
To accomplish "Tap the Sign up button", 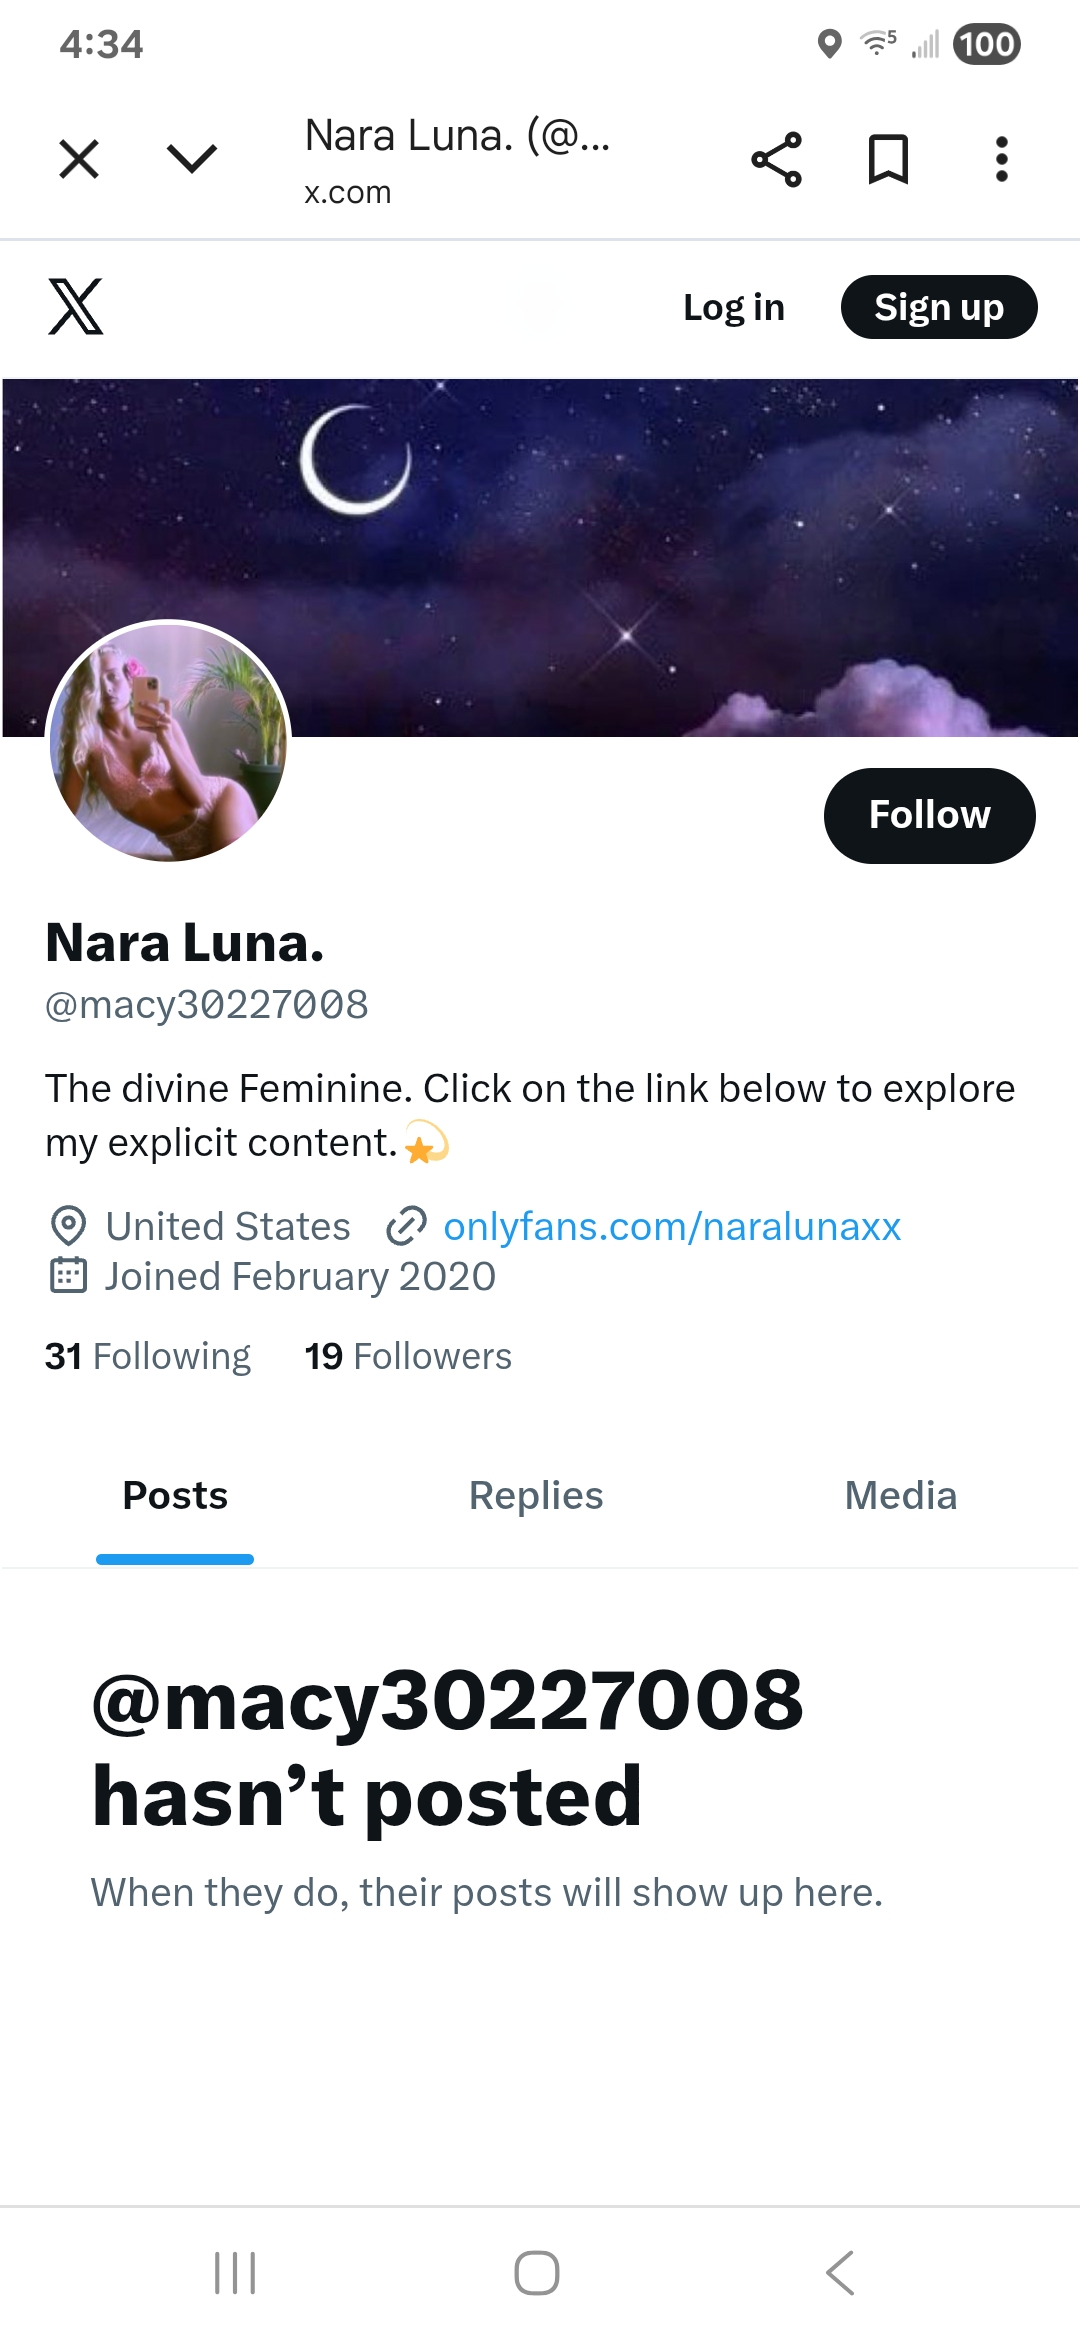I will (x=938, y=307).
